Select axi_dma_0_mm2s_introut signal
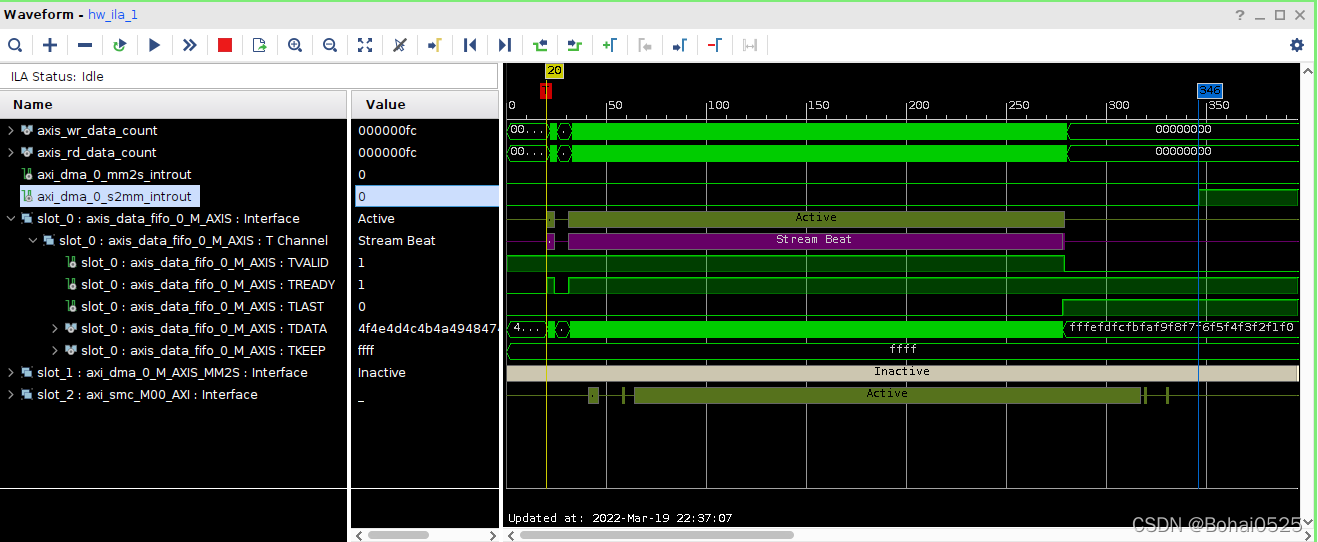The width and height of the screenshot is (1318, 542). click(x=114, y=174)
